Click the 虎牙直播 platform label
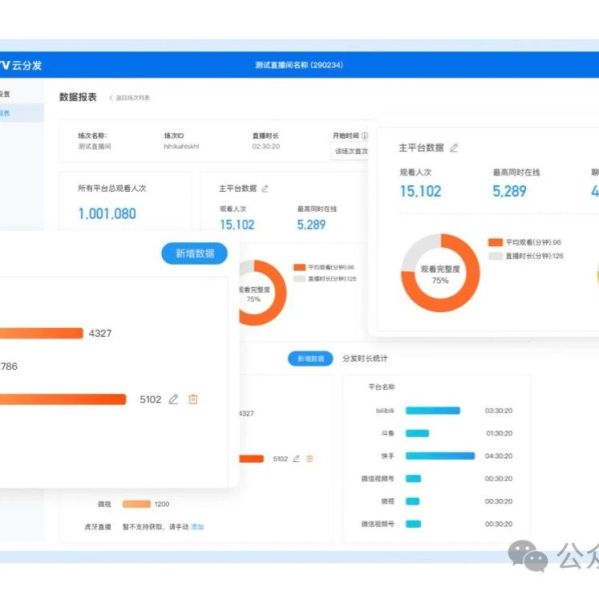Viewport: 599px width, 600px height. (x=98, y=527)
